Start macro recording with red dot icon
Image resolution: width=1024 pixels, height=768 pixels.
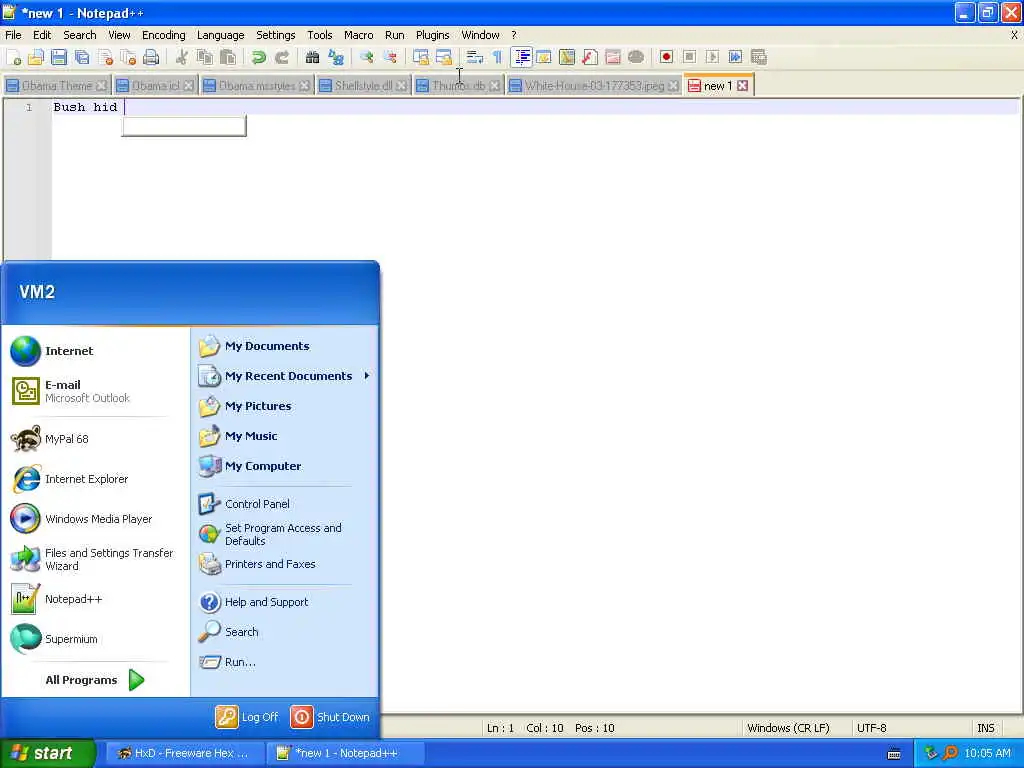click(666, 57)
